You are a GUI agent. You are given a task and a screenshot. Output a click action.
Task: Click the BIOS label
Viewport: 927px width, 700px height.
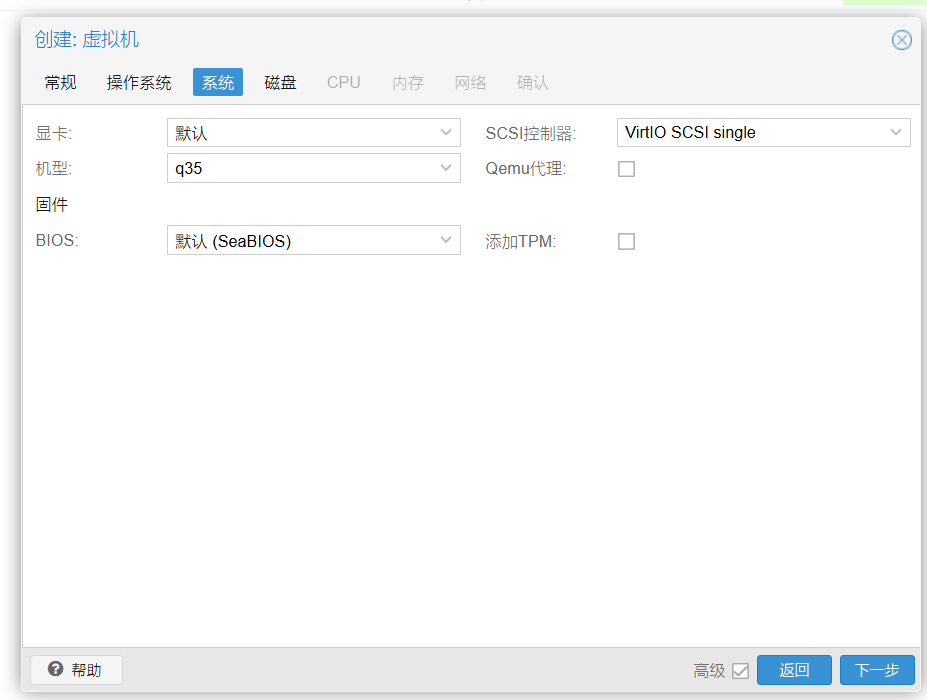pos(57,240)
